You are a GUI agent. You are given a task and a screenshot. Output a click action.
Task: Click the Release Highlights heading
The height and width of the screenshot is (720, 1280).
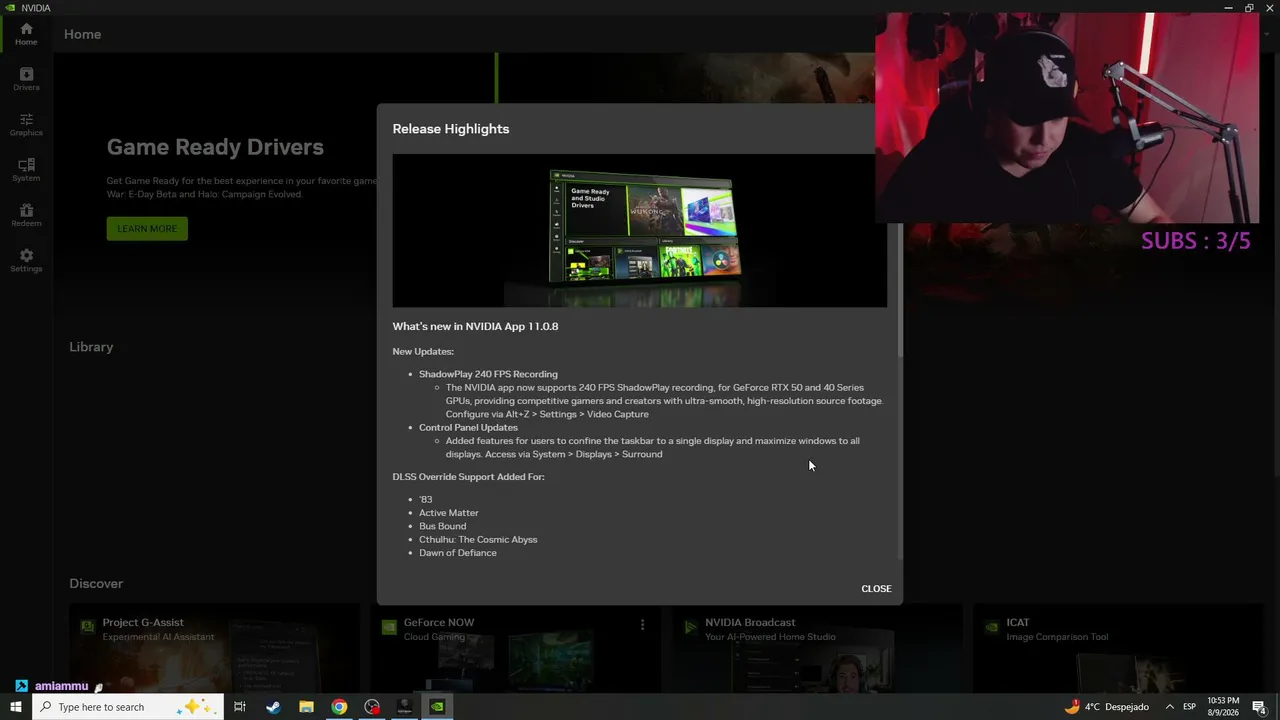point(451,129)
